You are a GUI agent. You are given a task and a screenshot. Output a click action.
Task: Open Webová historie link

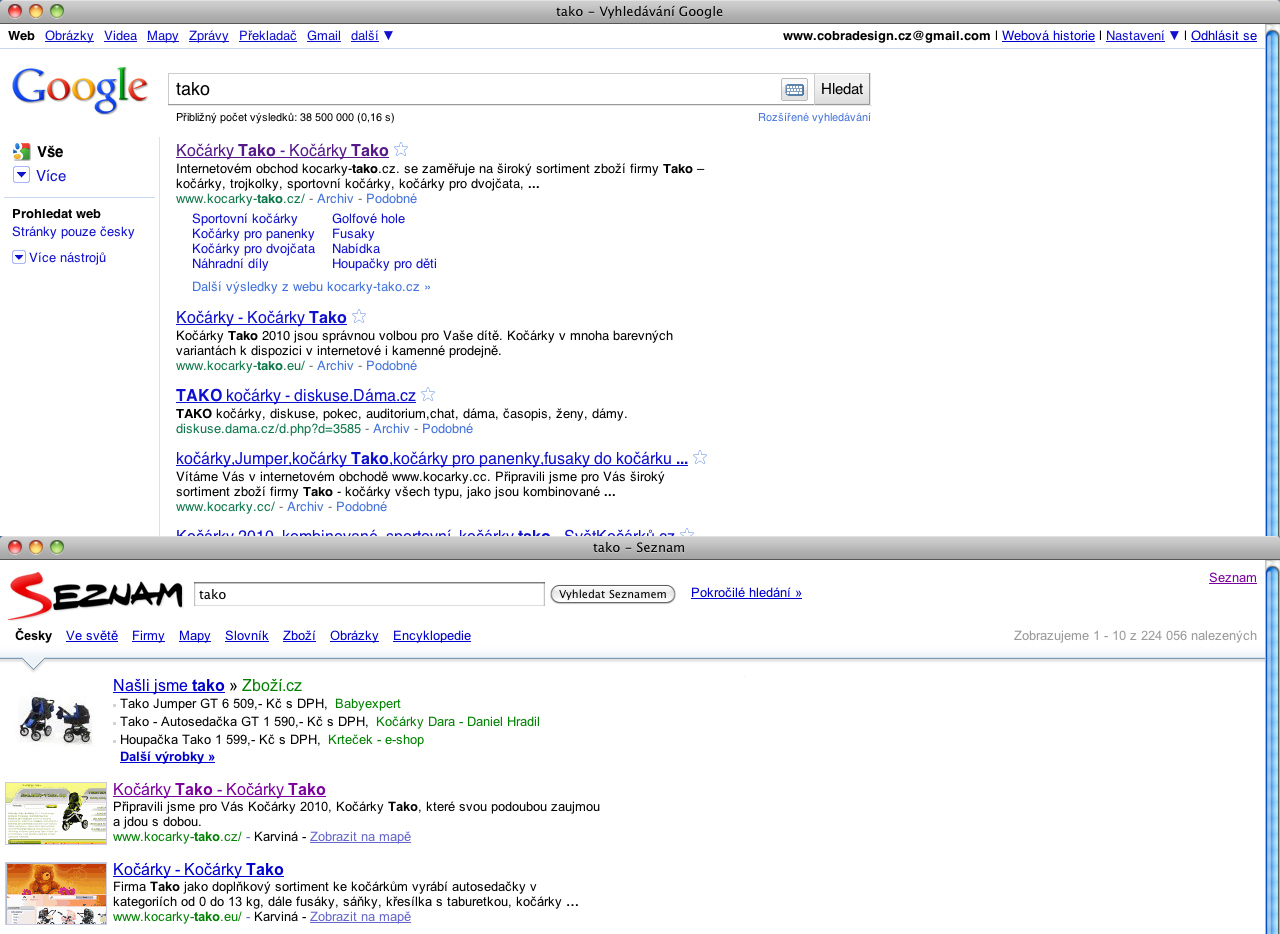tap(1048, 35)
